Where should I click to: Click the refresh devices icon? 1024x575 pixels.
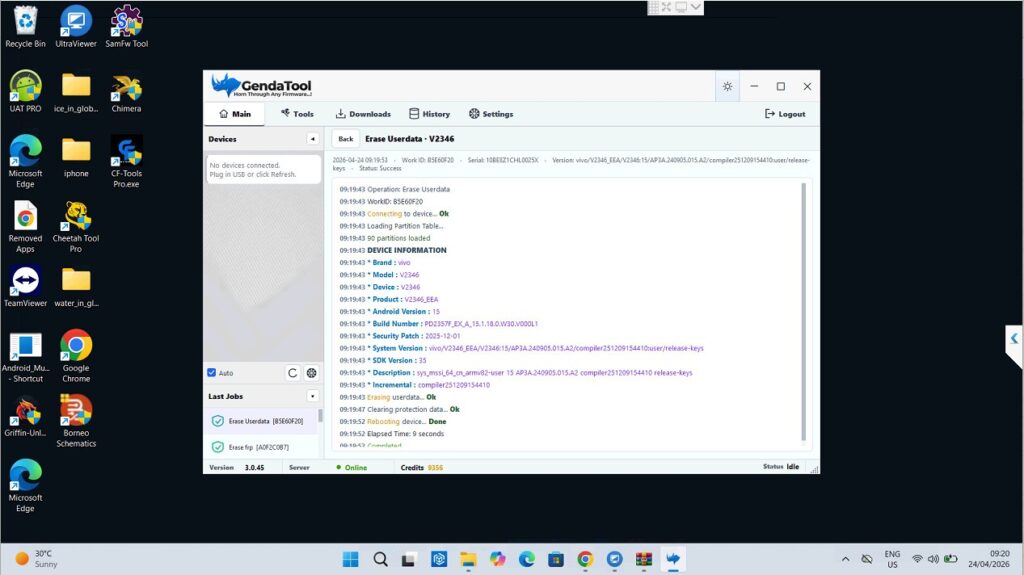click(293, 372)
